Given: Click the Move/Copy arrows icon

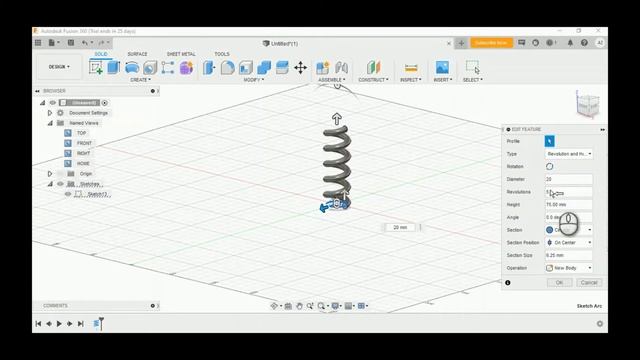Looking at the screenshot, I should [x=300, y=67].
